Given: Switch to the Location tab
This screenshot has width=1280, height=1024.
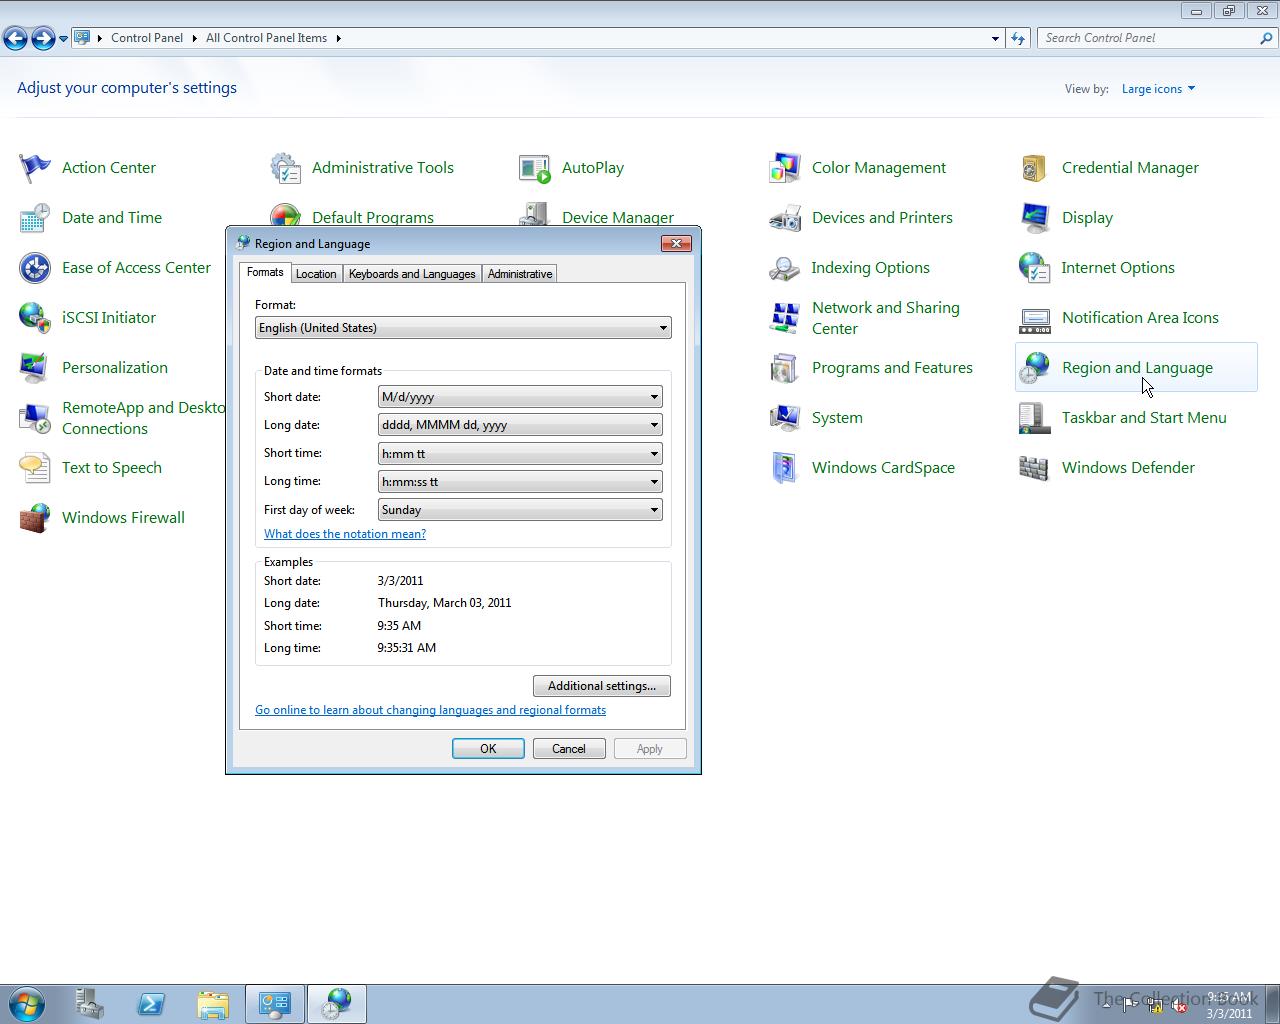Looking at the screenshot, I should [x=316, y=274].
